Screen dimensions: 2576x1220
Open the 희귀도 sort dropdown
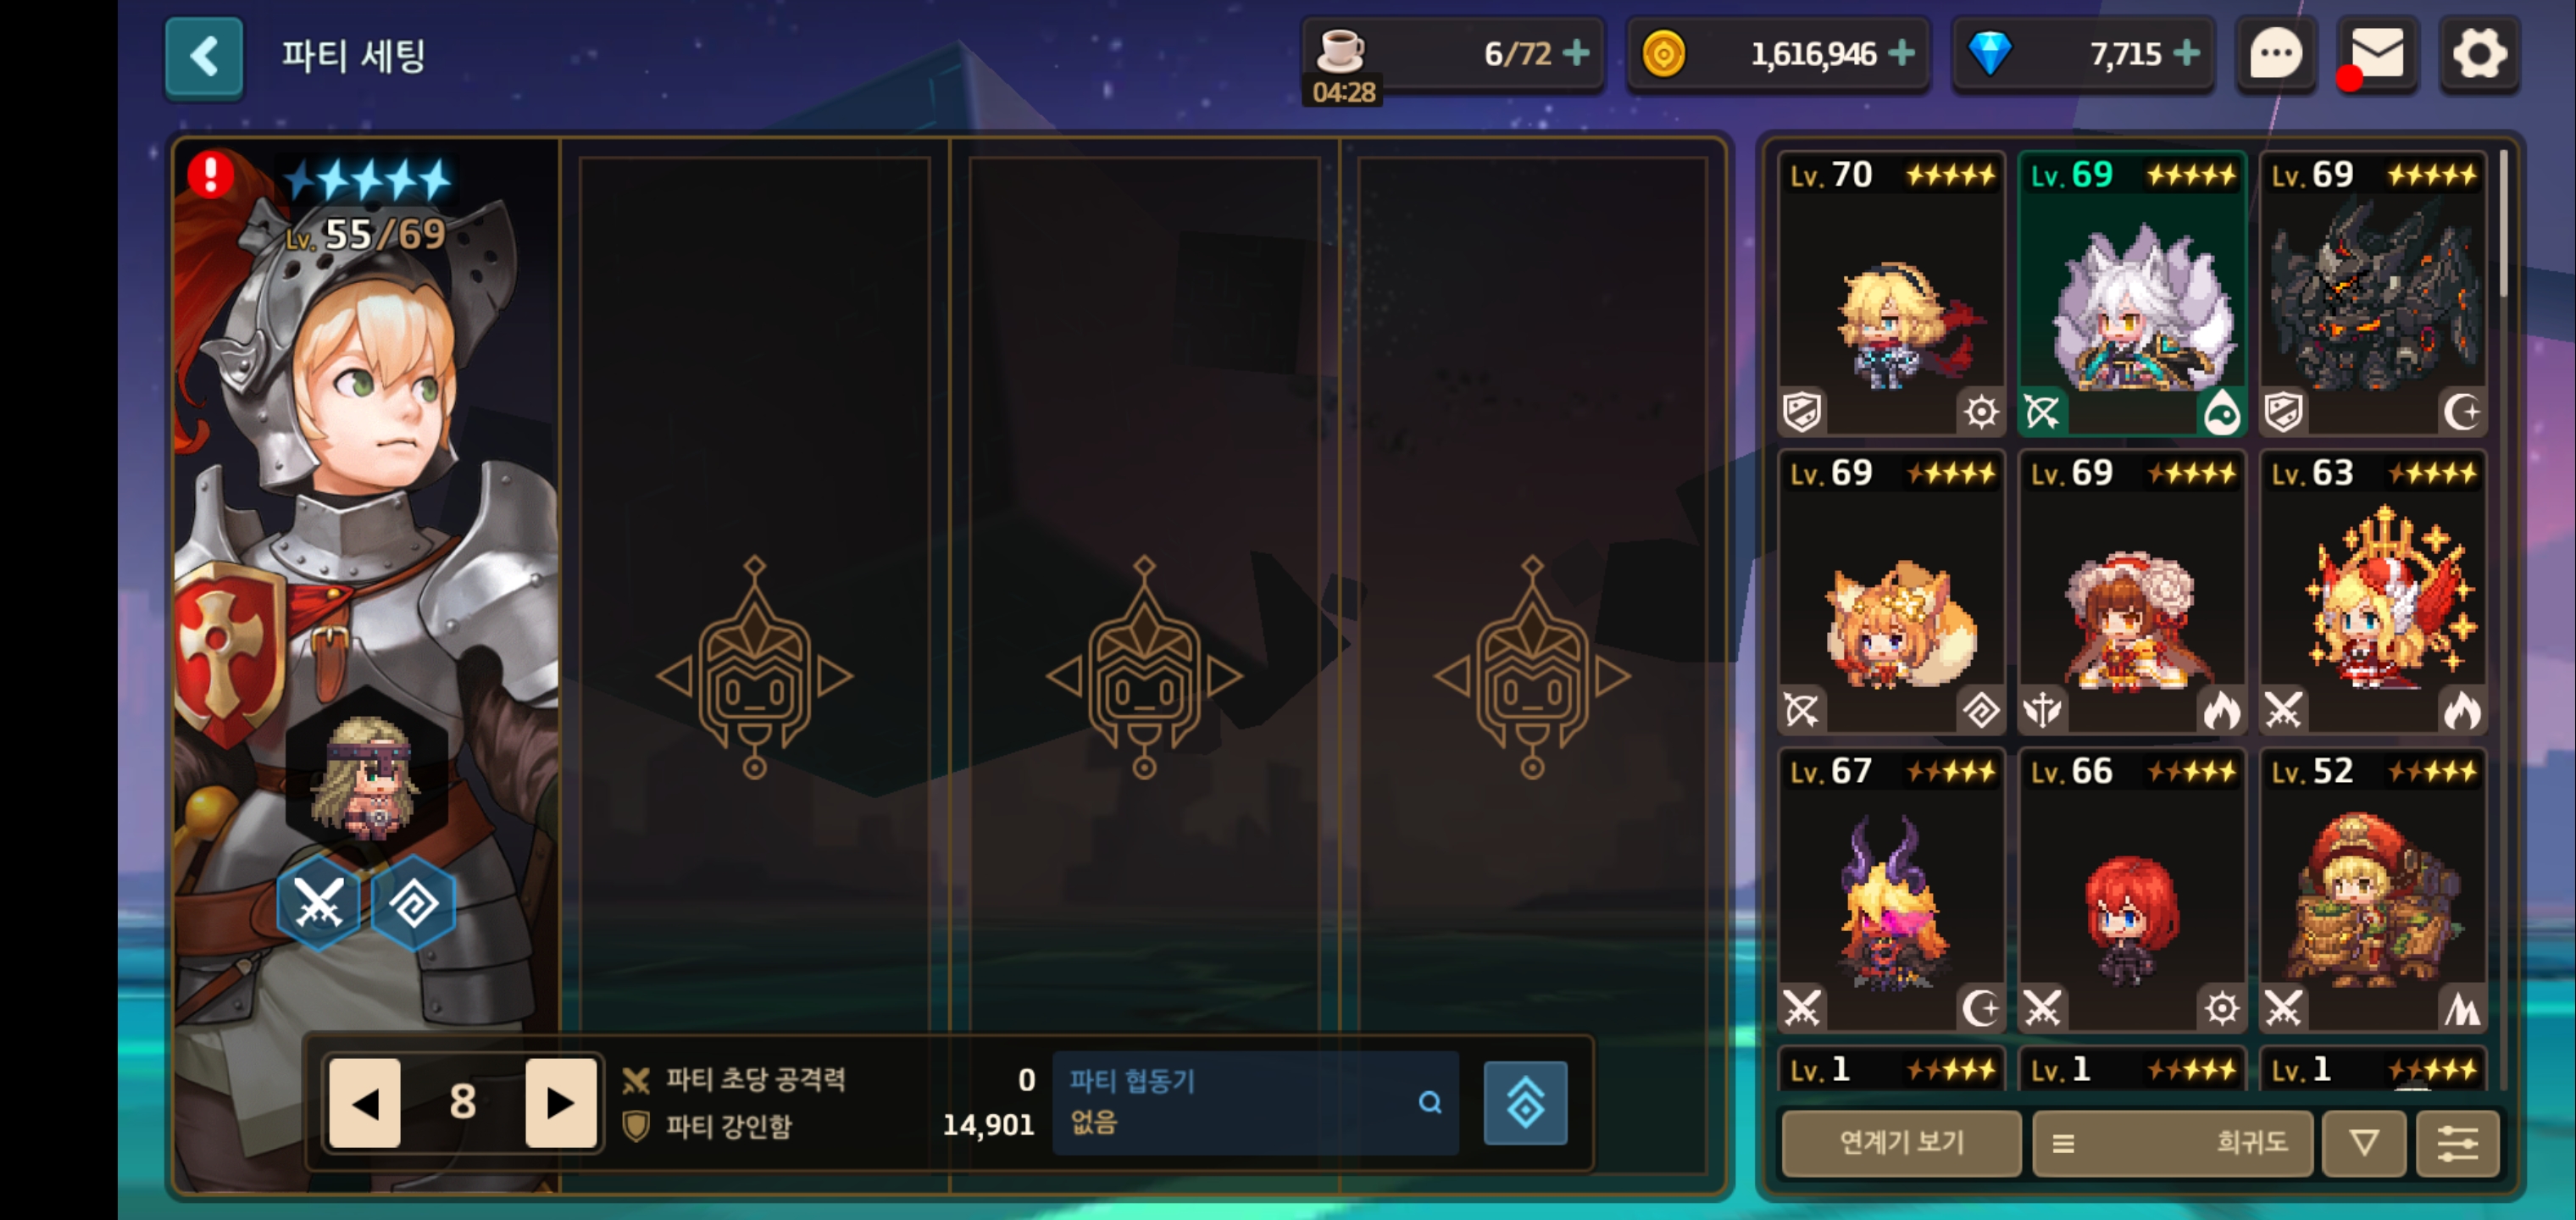[x=2173, y=1143]
